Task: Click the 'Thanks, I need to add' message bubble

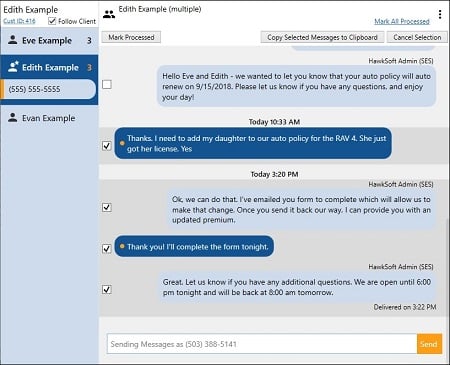Action: [253, 143]
